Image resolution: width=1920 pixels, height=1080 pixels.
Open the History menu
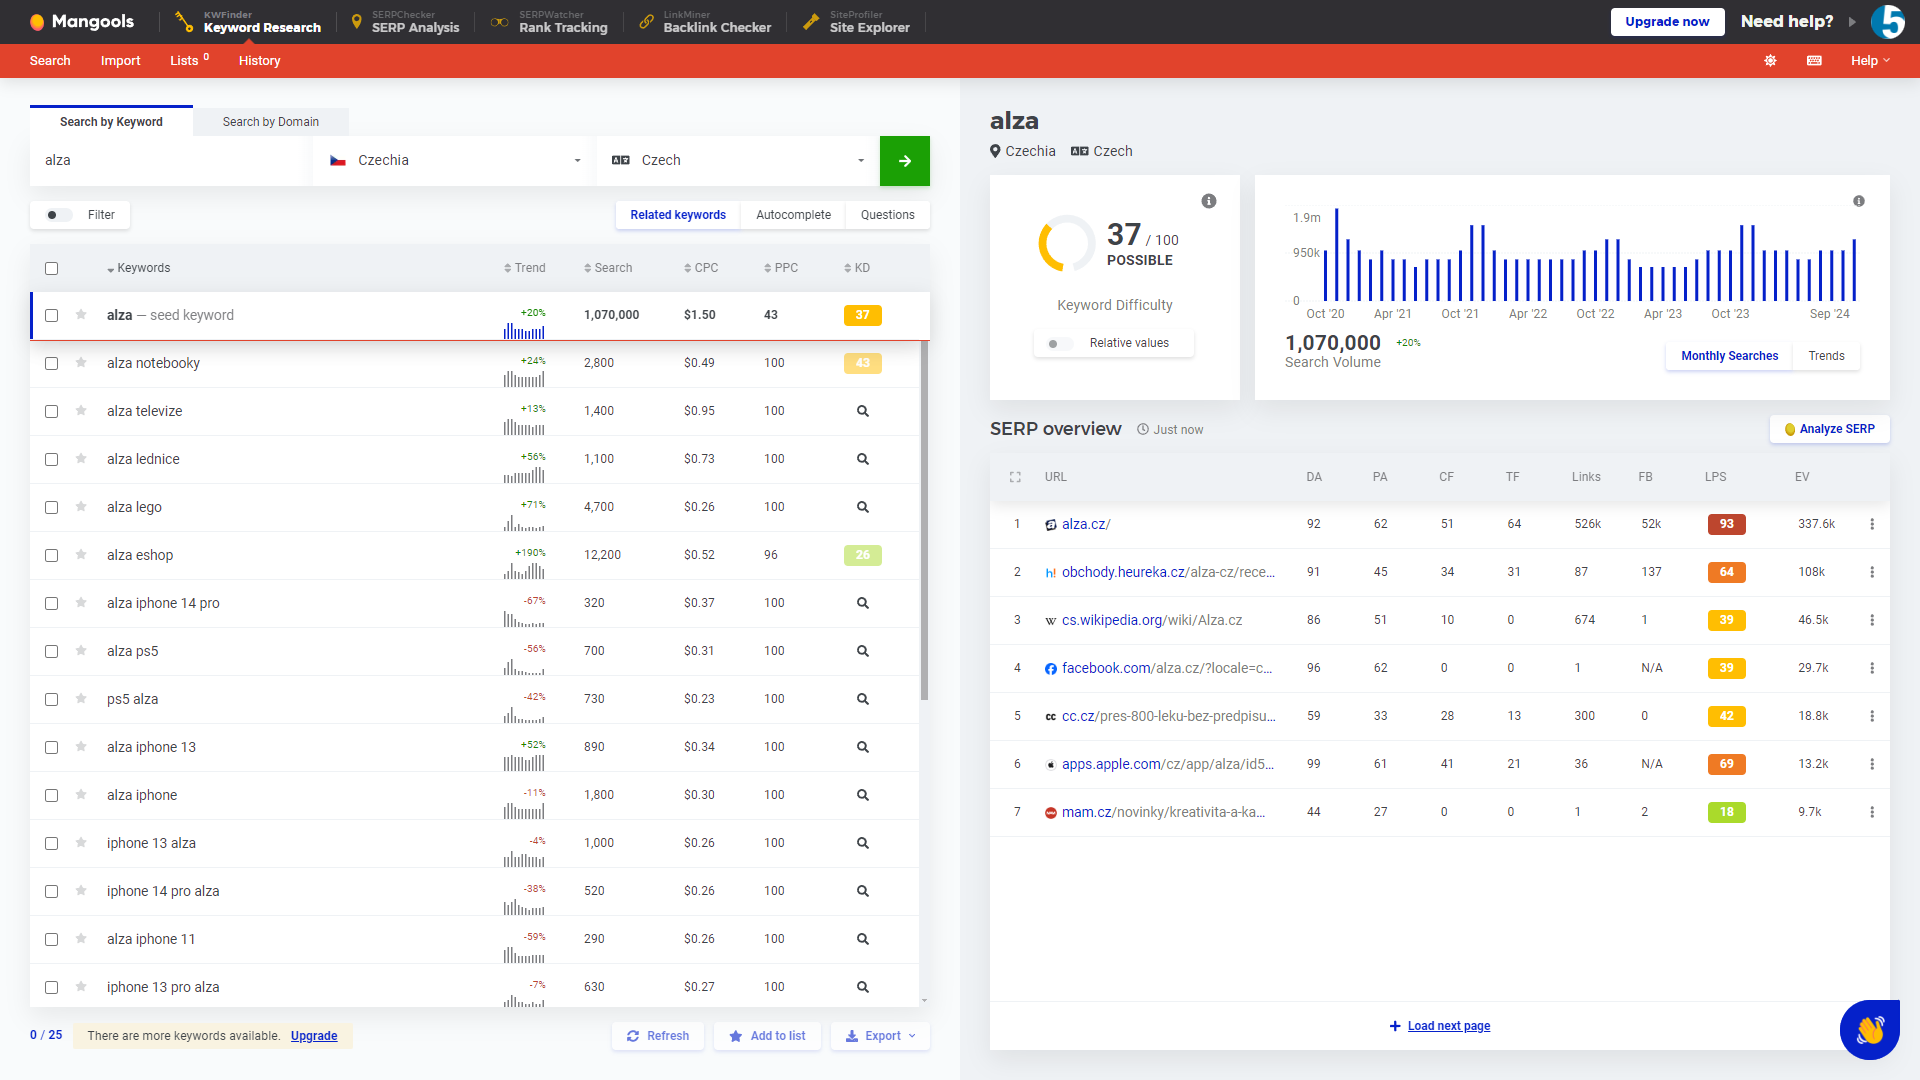click(259, 61)
